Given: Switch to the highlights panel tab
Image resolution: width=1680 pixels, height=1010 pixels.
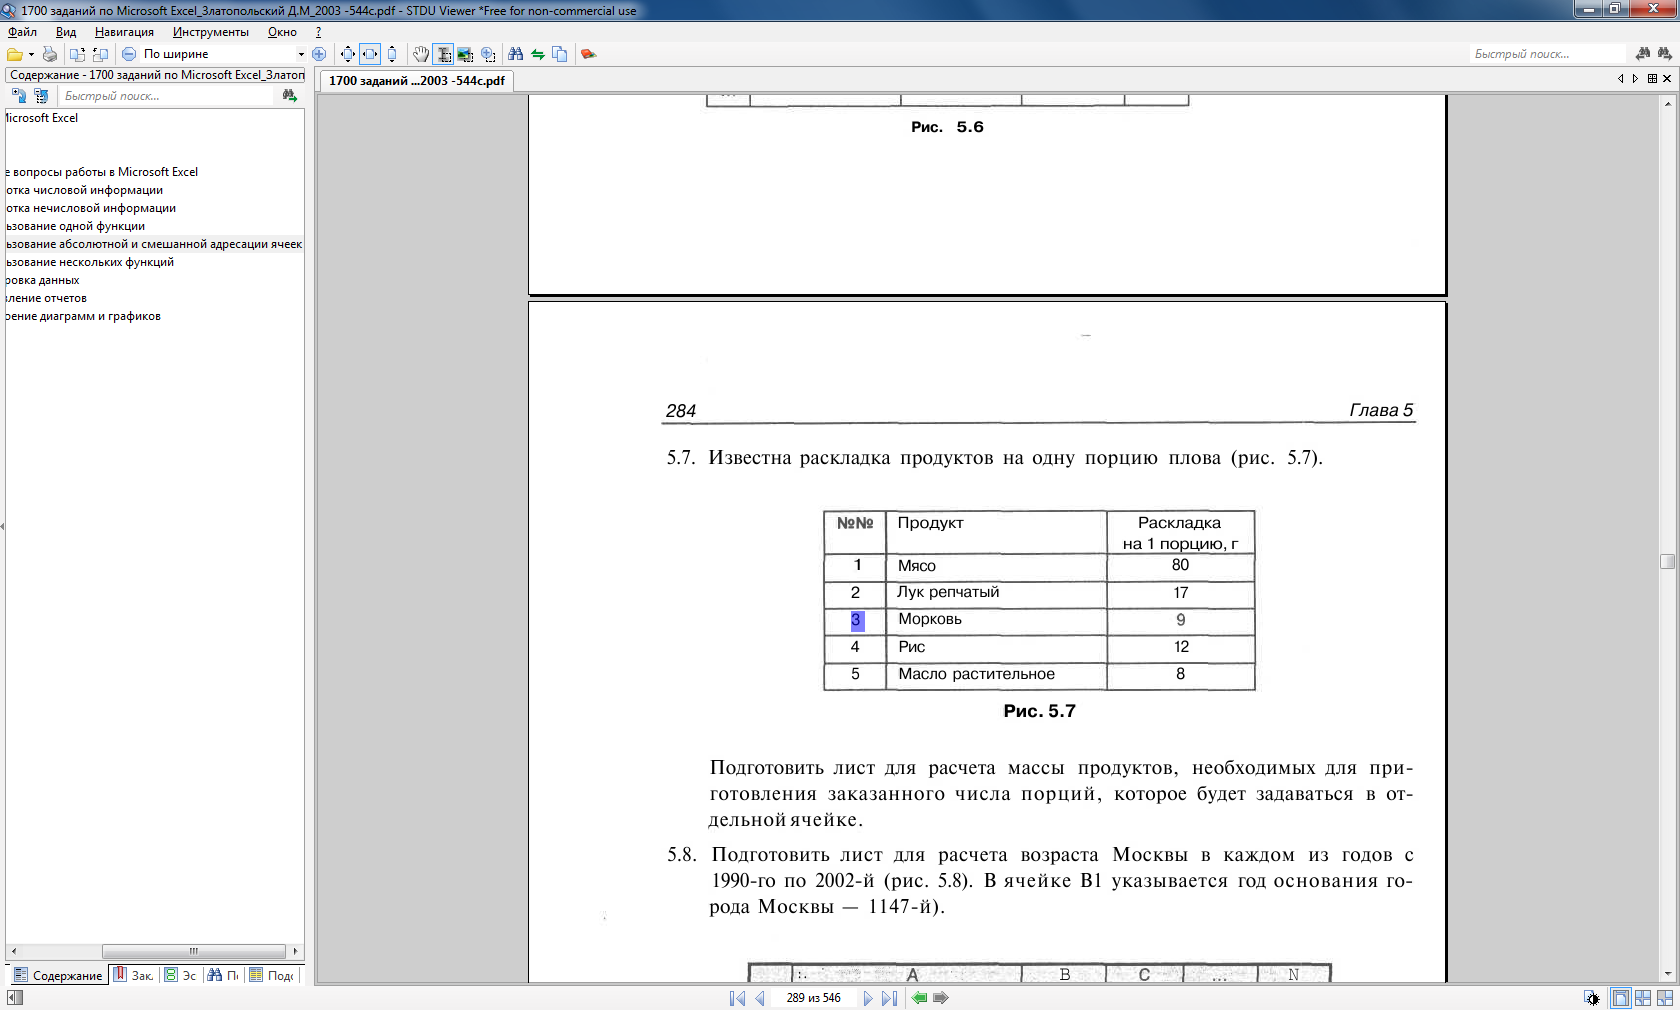Looking at the screenshot, I should 272,975.
